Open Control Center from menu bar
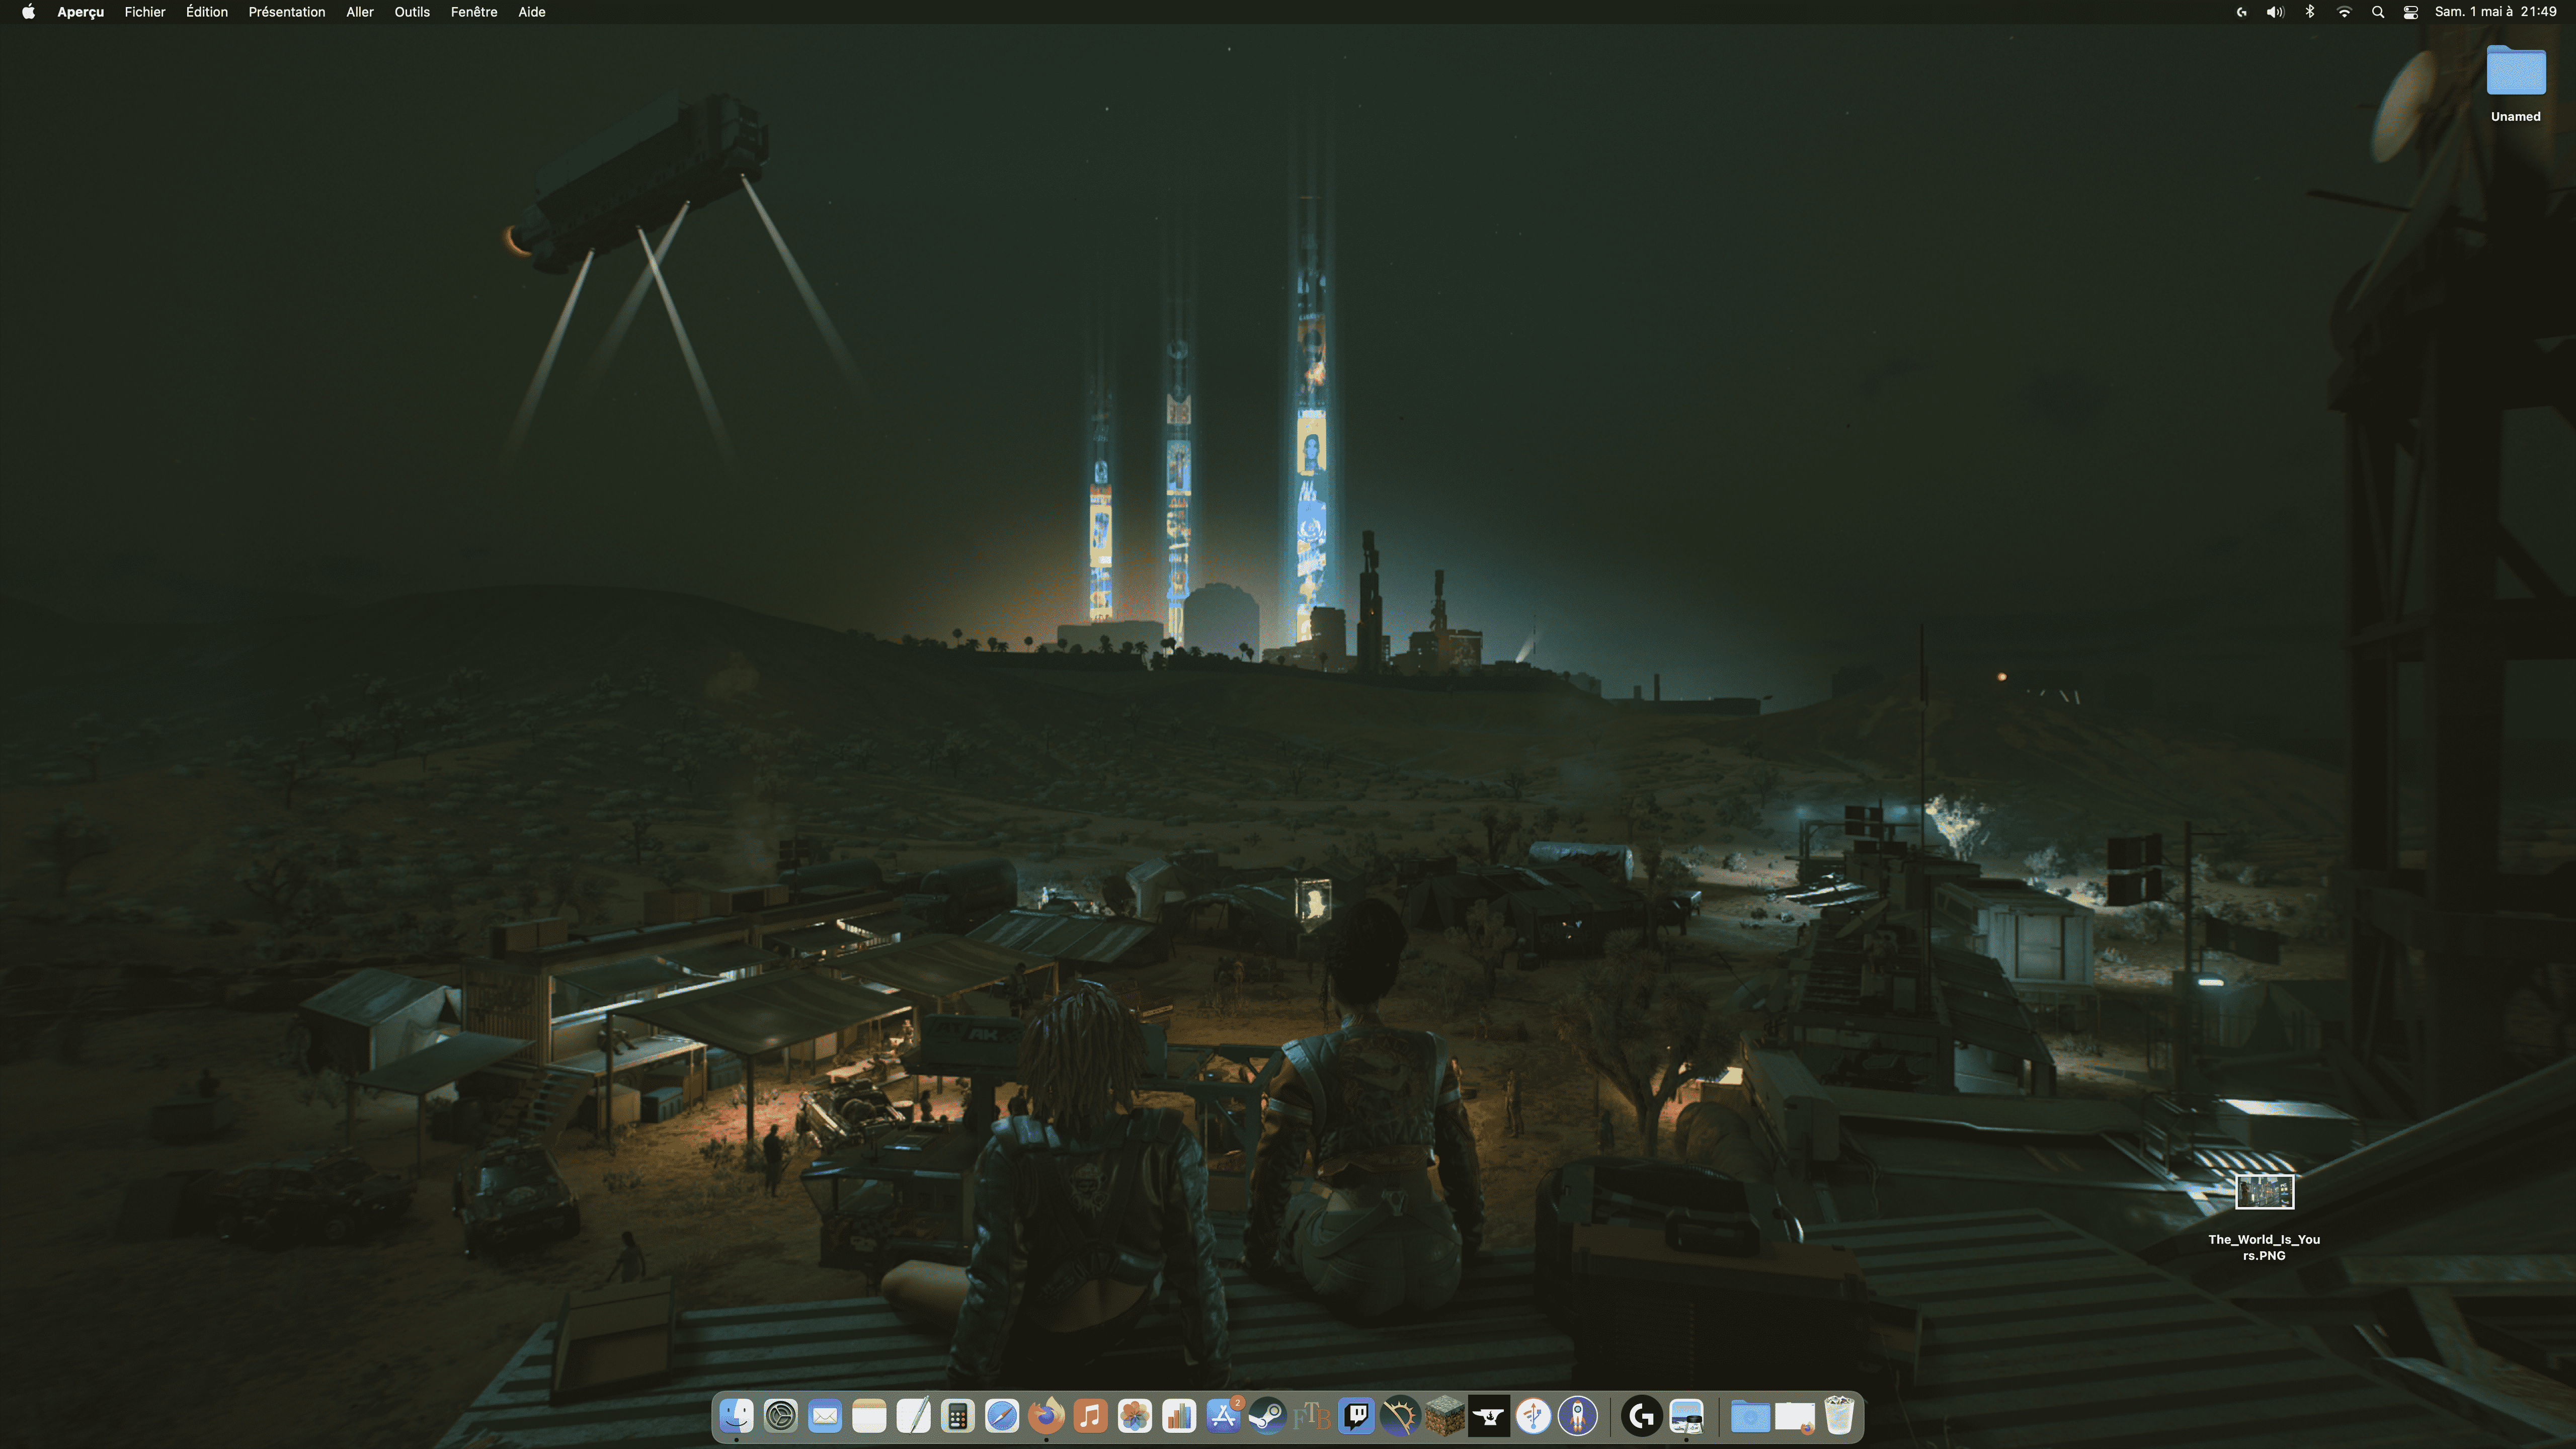Screen dimensions: 2576x1449 coord(2411,12)
